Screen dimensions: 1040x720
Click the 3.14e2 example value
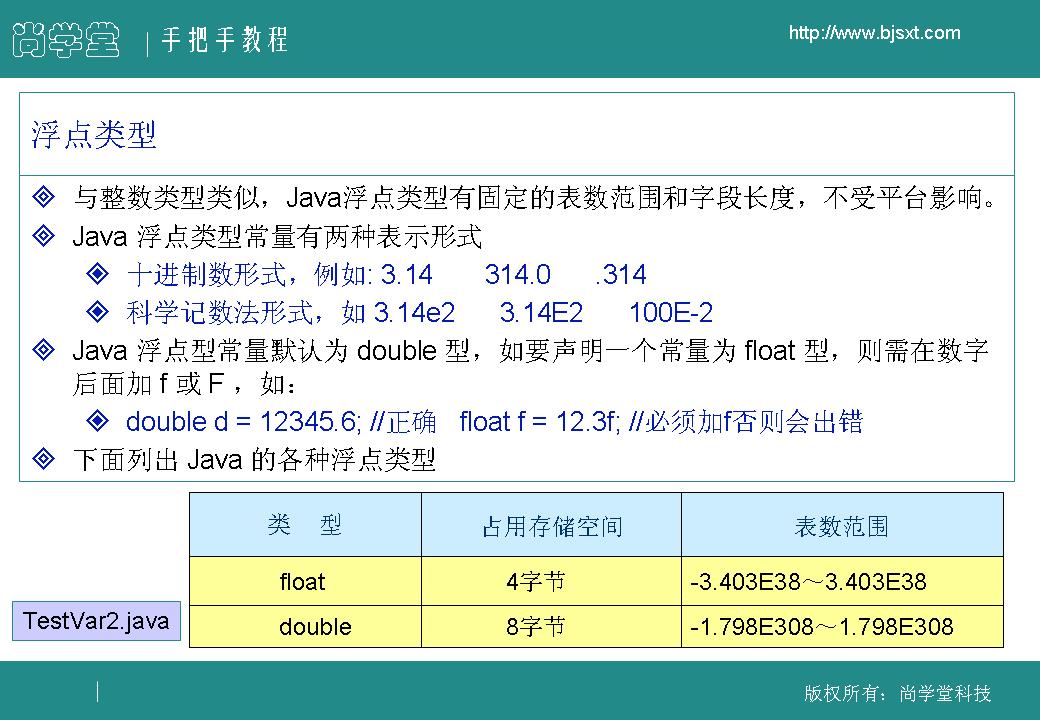[x=415, y=312]
